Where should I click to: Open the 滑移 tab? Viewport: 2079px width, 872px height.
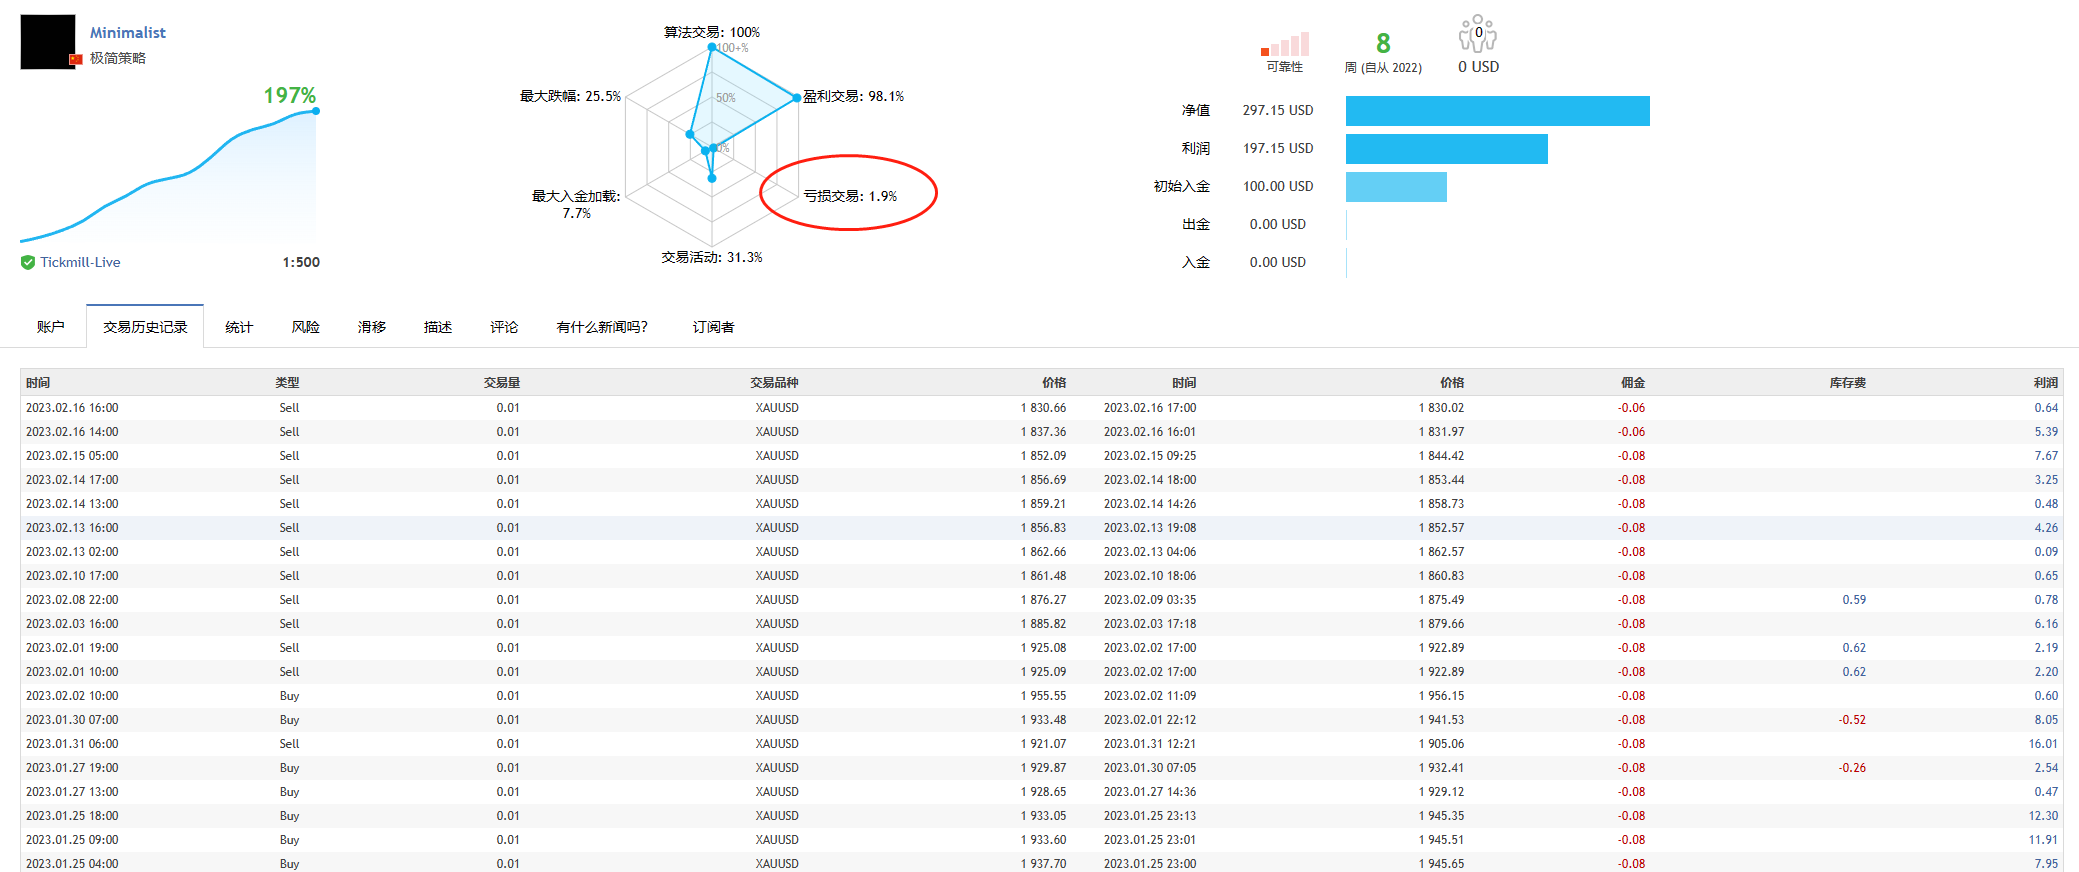pos(371,327)
